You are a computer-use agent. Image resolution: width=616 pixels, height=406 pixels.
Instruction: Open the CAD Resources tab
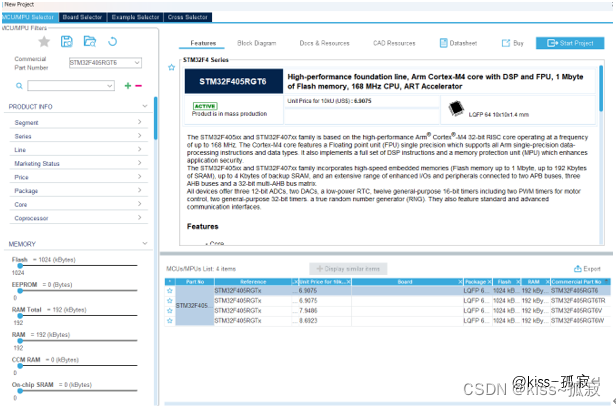[x=394, y=43]
